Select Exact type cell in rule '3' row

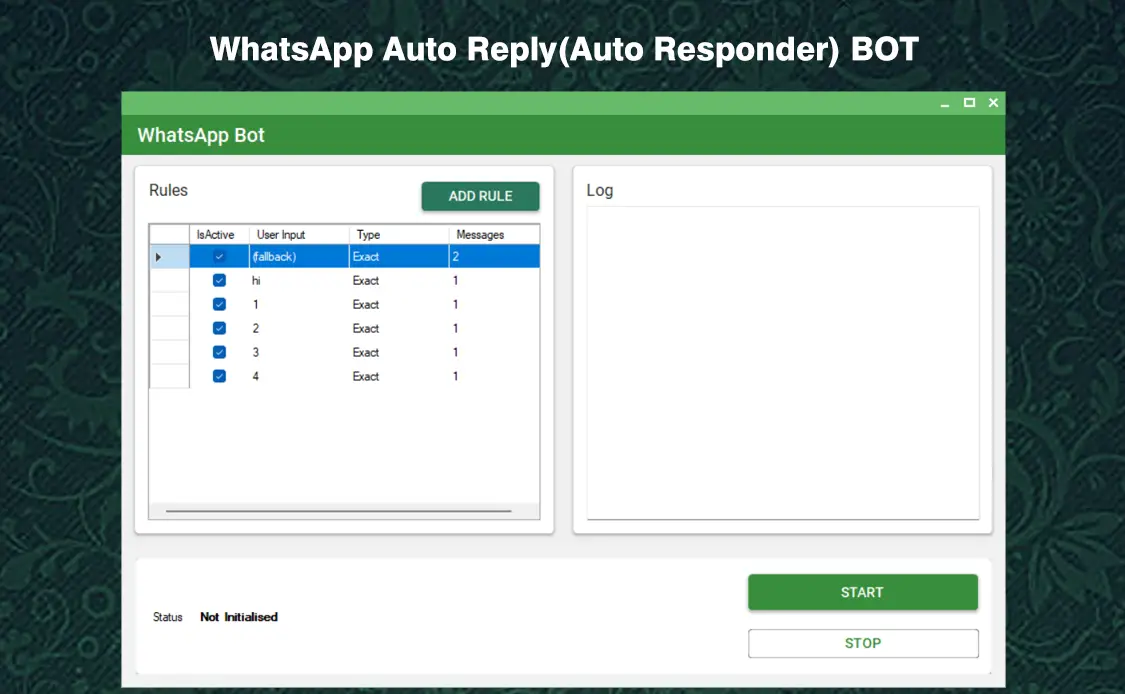[x=398, y=353]
